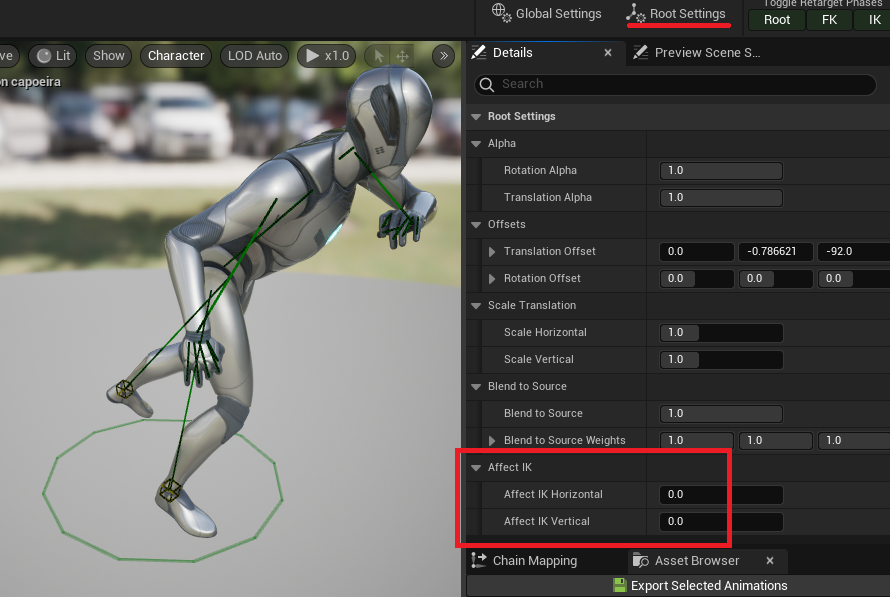The image size is (890, 597).
Task: Click the Asset Browser folder icon
Action: [x=641, y=561]
